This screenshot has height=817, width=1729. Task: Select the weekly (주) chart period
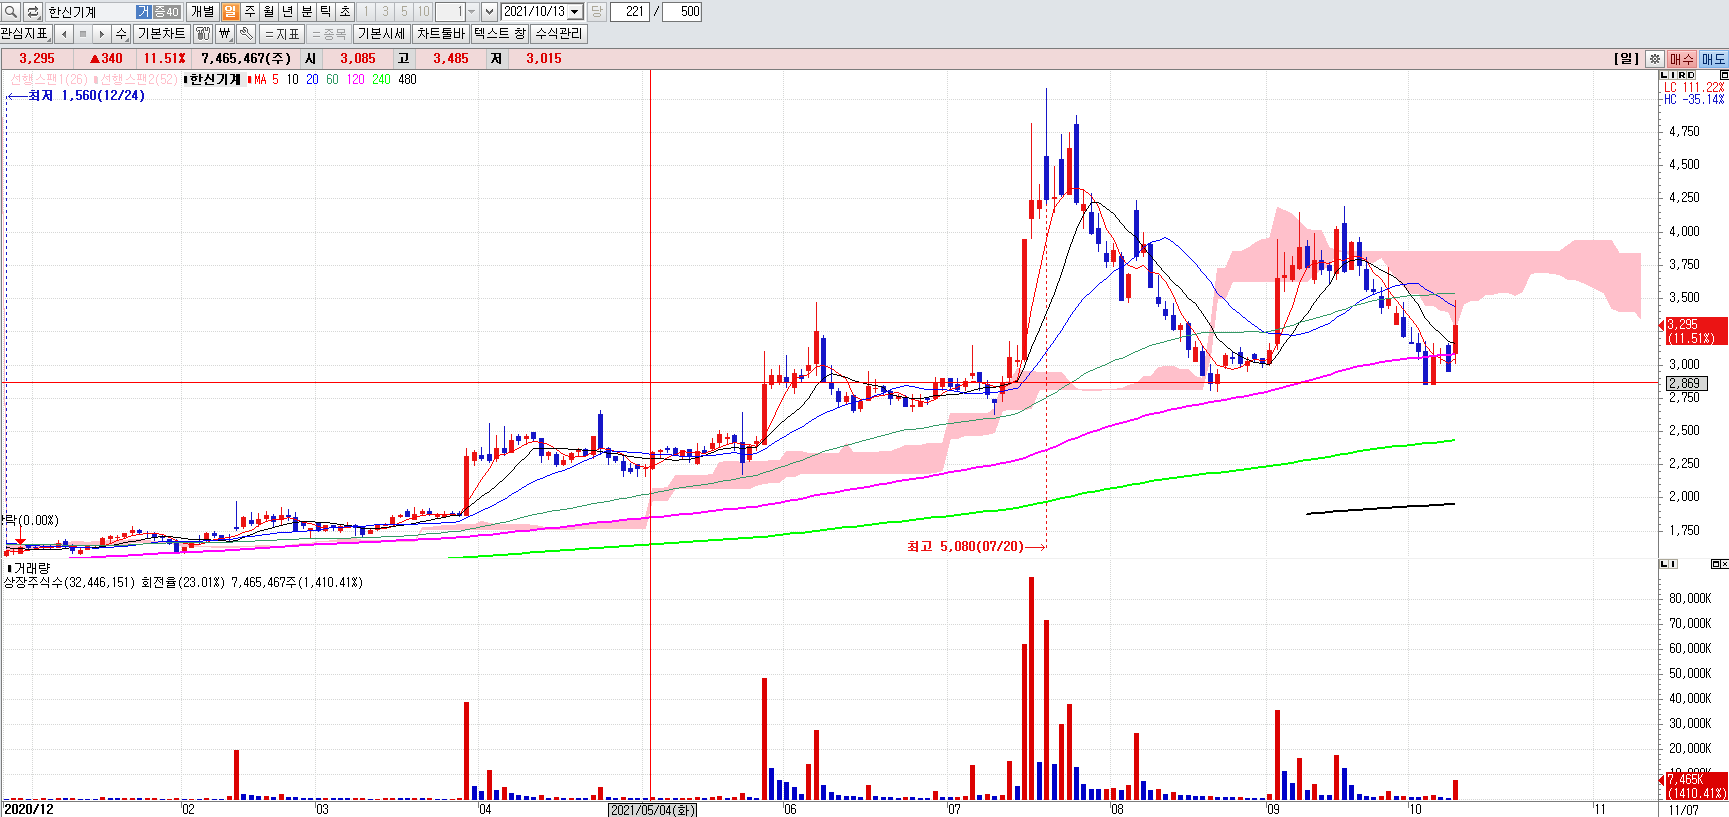pos(250,11)
